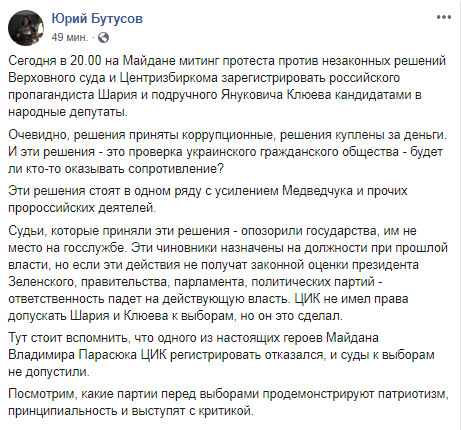Click the name "Януковича" in first paragraph

252,95
